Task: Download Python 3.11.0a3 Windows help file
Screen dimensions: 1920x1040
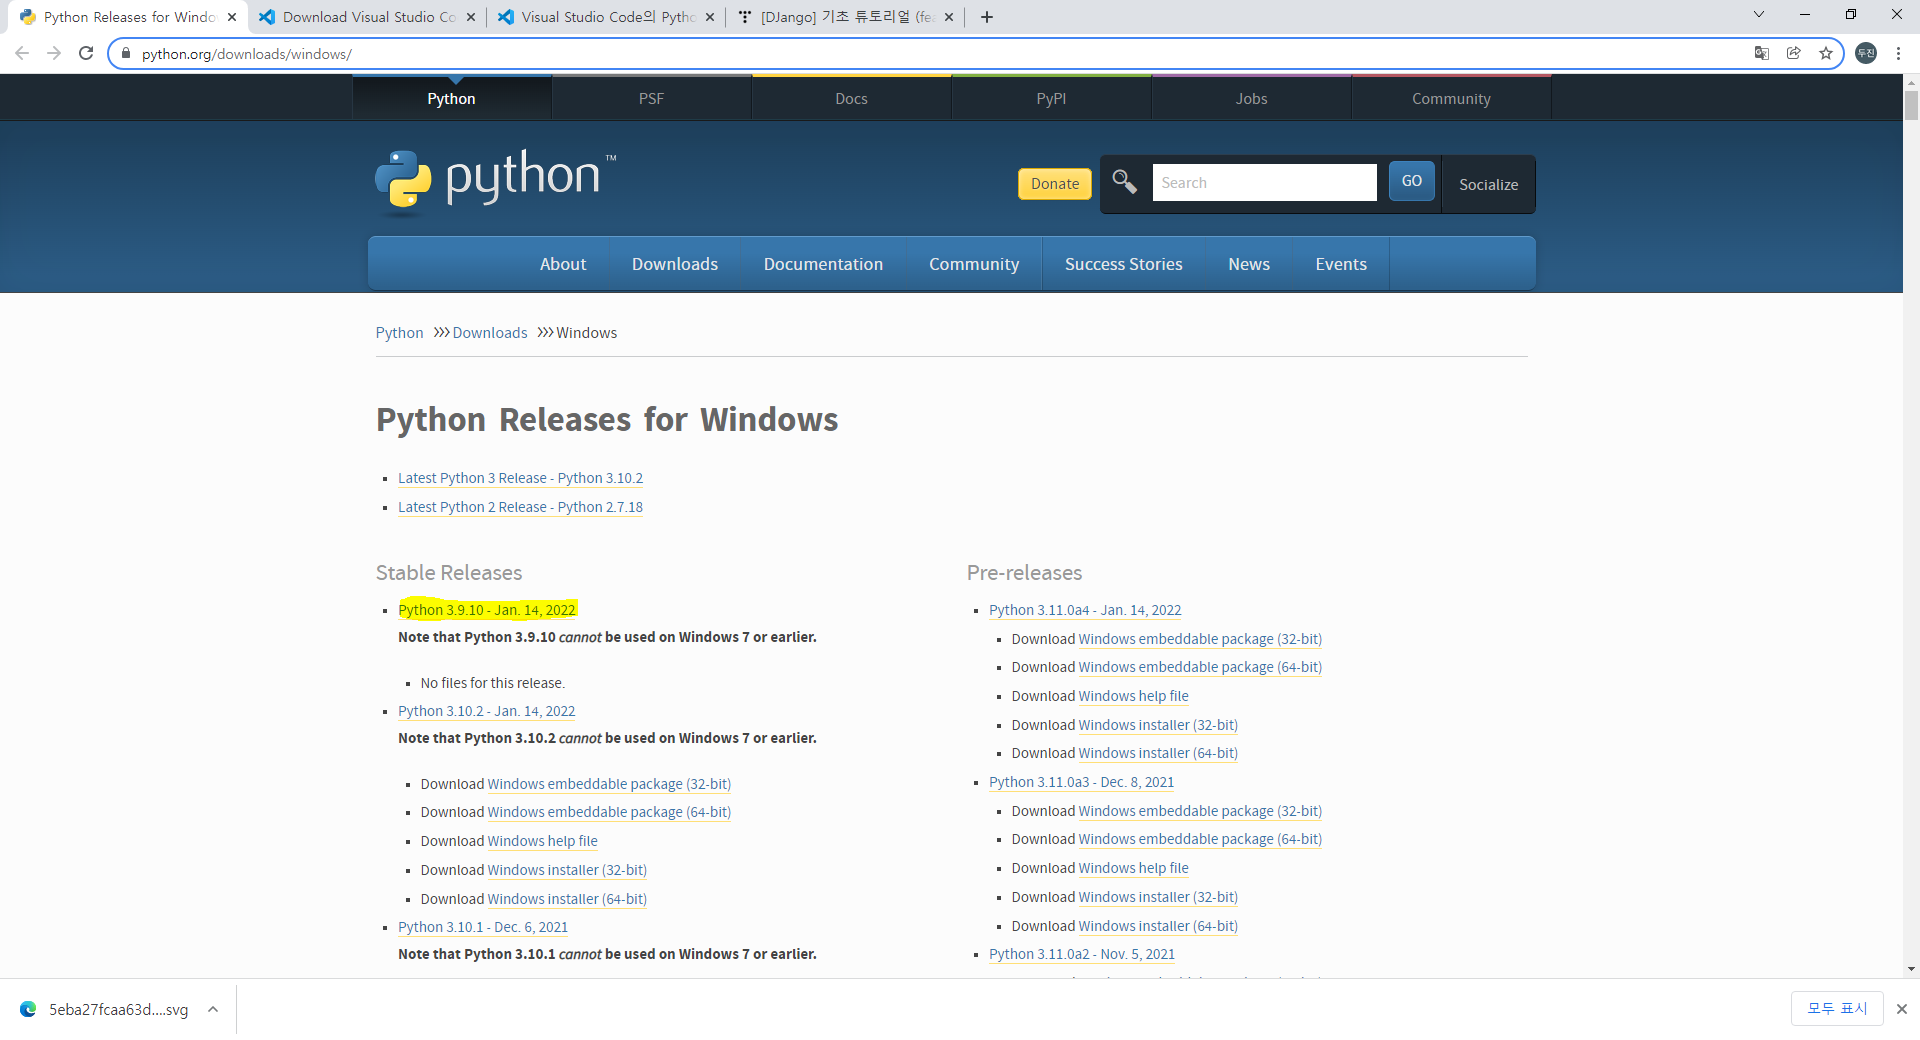Action: pos(1134,869)
